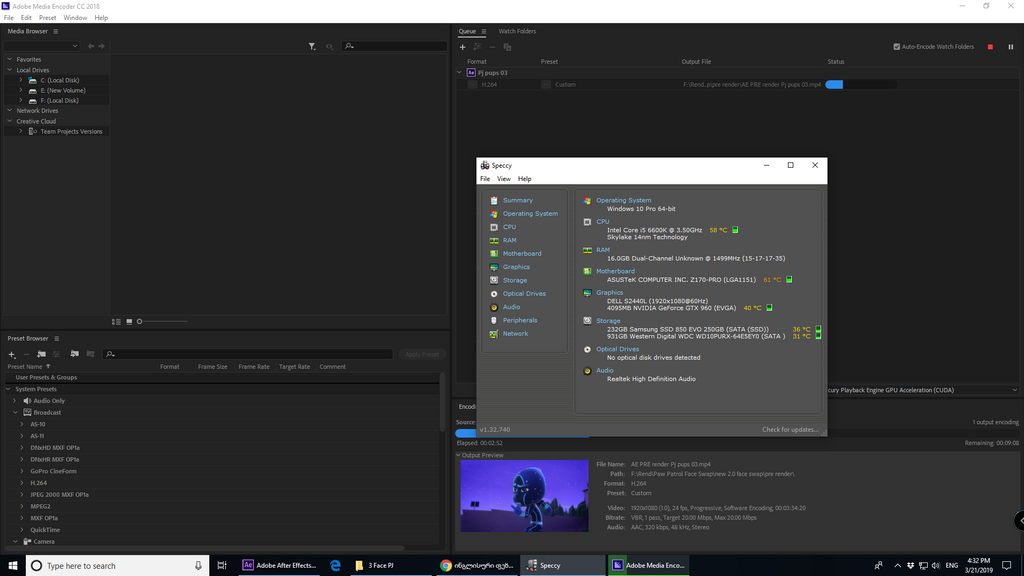The width and height of the screenshot is (1024, 576).
Task: Pause the encoding queue
Action: pyautogui.click(x=1011, y=47)
